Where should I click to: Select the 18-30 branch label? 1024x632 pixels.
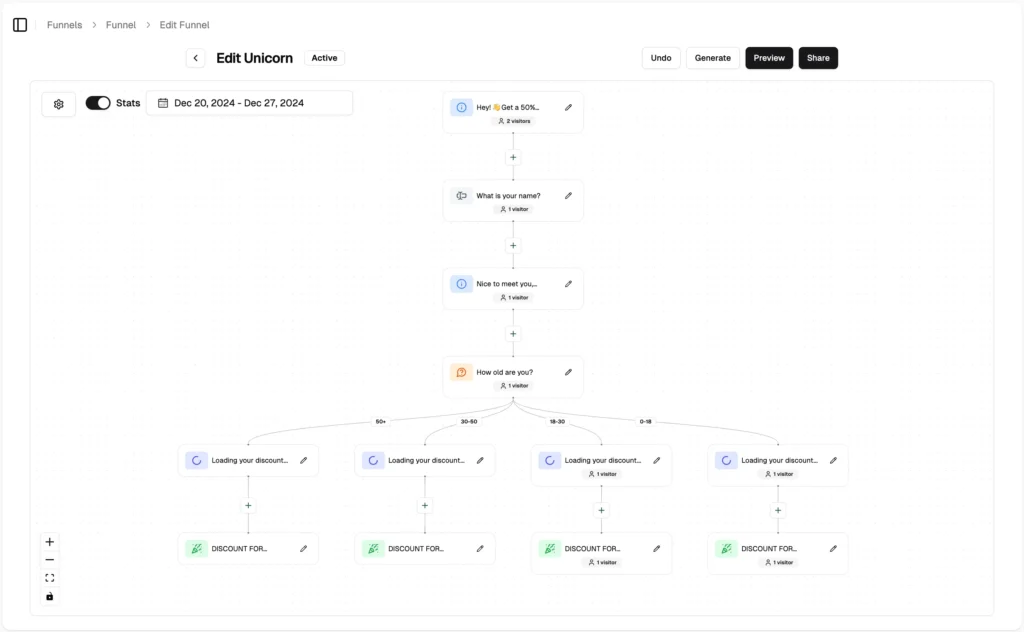[557, 422]
